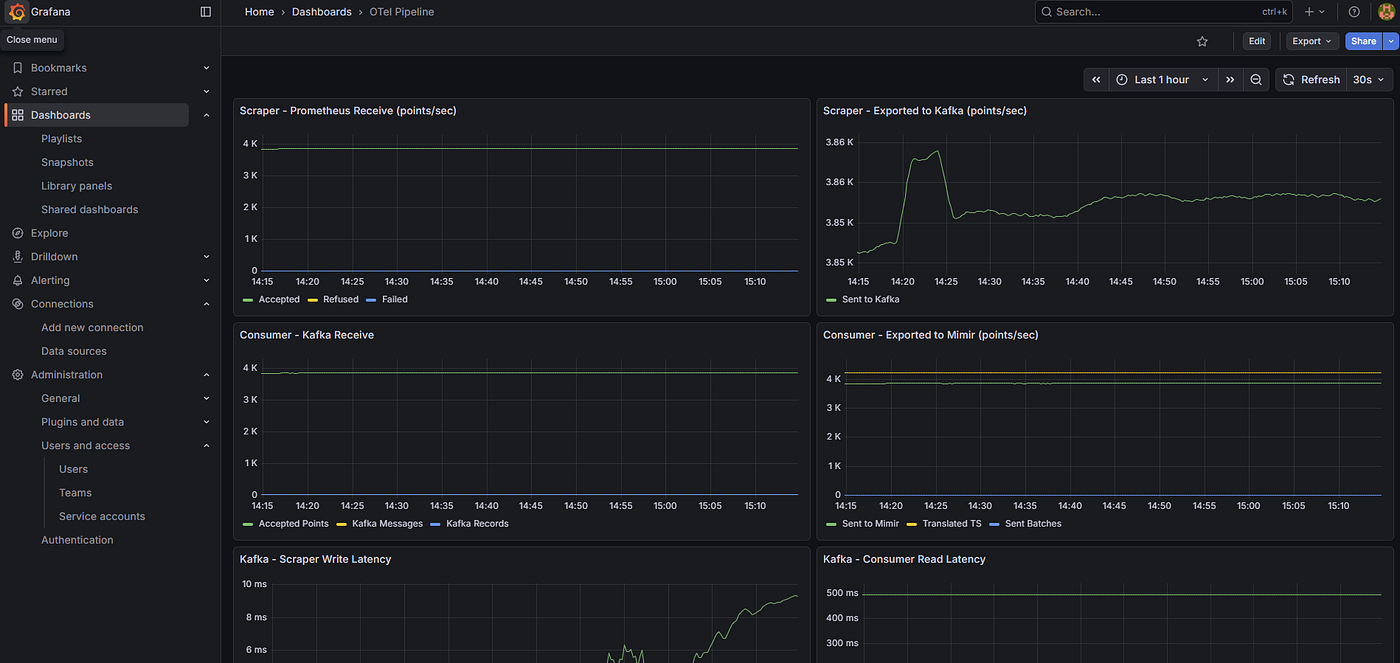
Task: Click the Dashboards breadcrumb link
Action: tap(321, 12)
